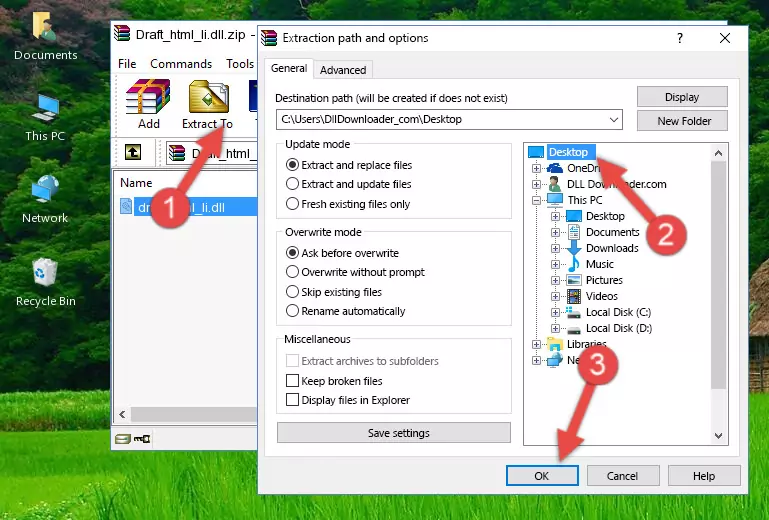Click the Name column header in WinRAR
The width and height of the screenshot is (769, 520).
(136, 183)
